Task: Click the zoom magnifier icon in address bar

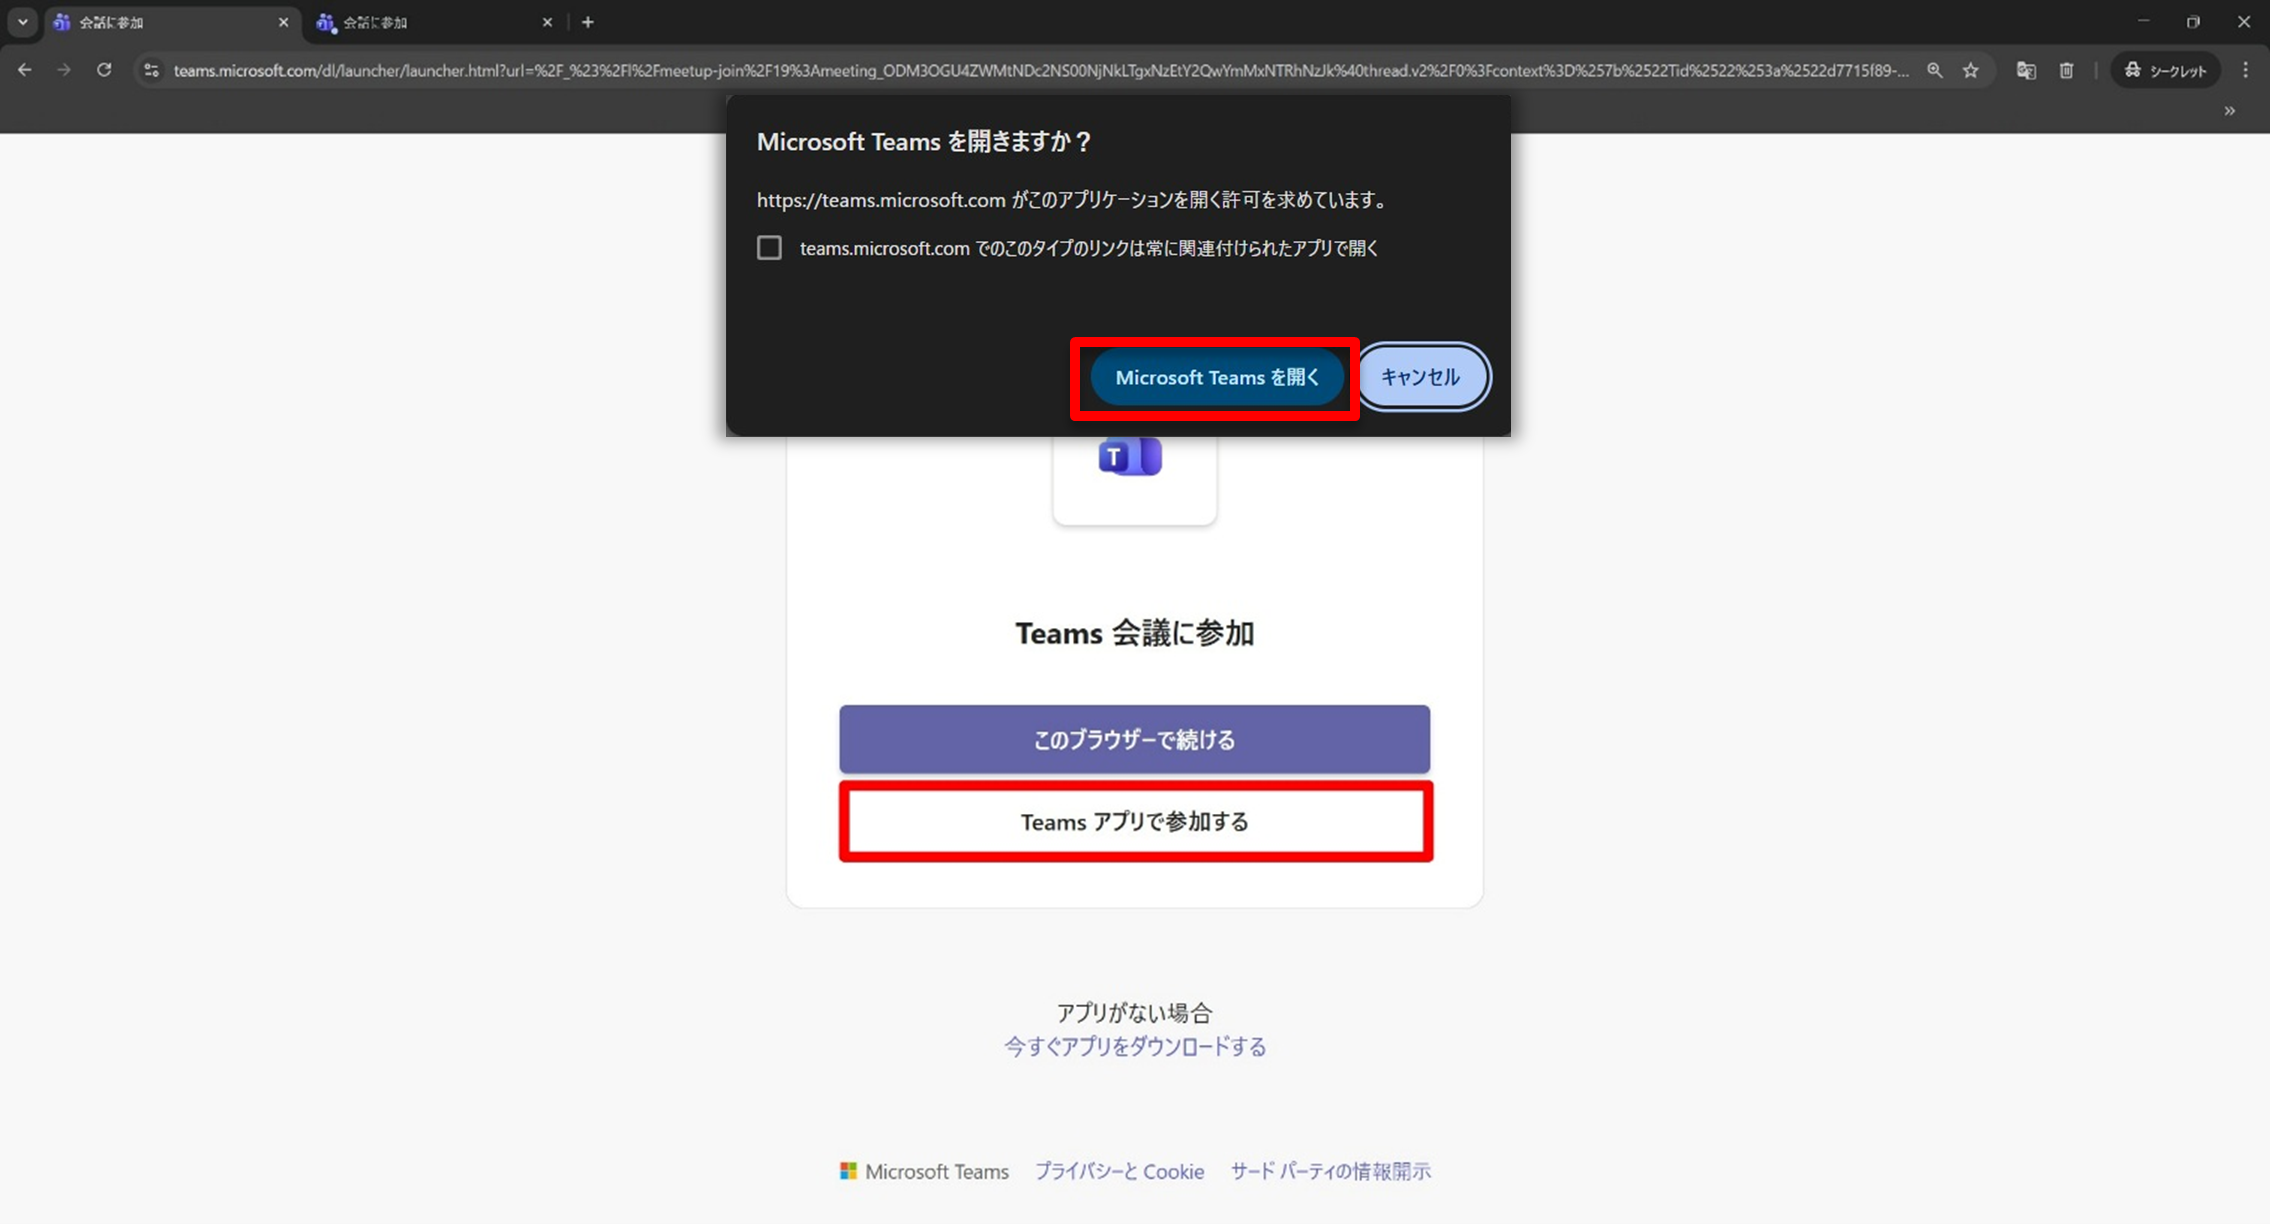Action: point(1935,70)
